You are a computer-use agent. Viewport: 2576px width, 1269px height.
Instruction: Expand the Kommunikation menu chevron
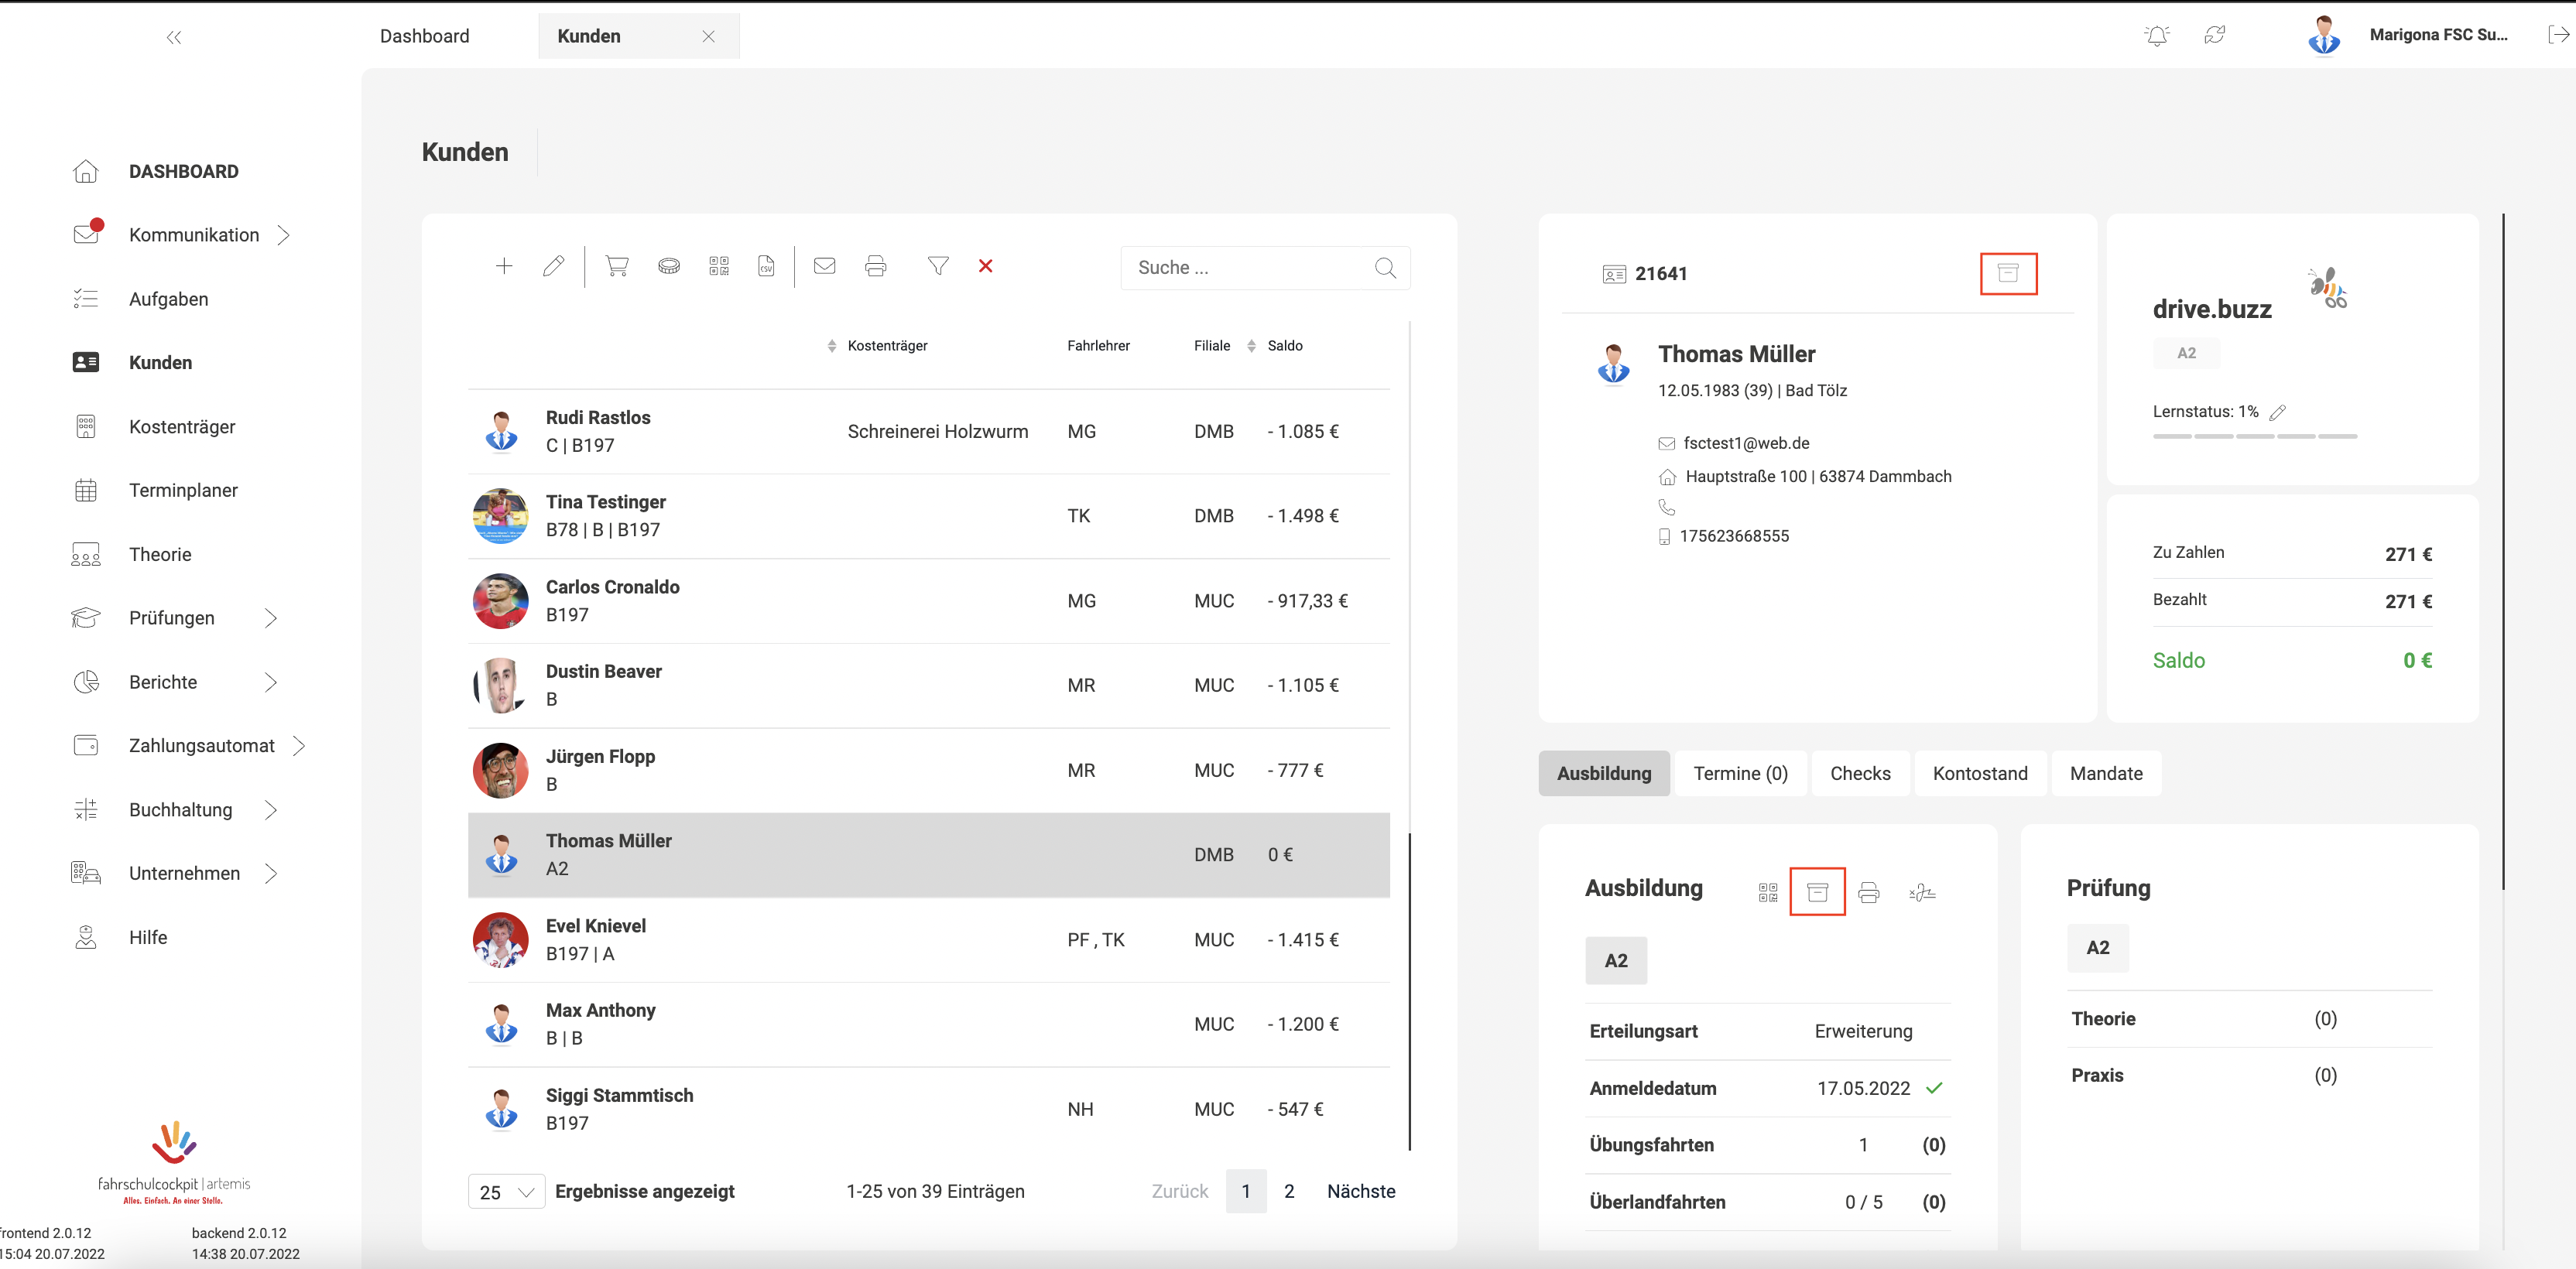[283, 235]
